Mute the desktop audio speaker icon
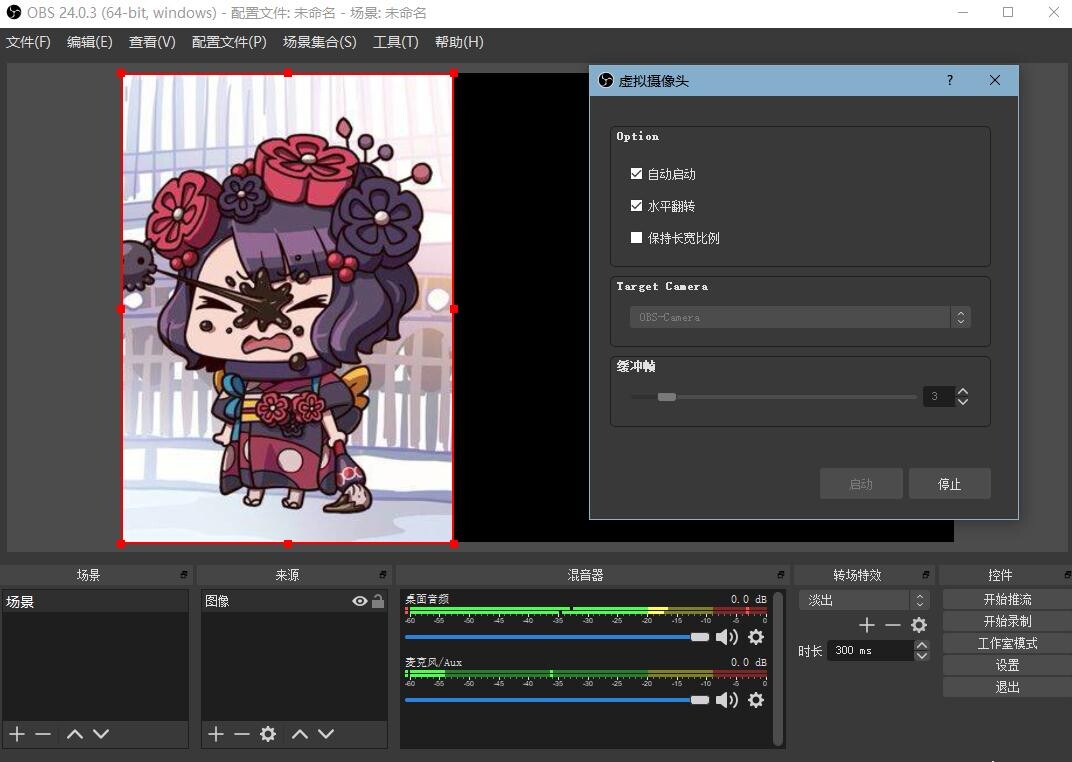 (x=726, y=637)
